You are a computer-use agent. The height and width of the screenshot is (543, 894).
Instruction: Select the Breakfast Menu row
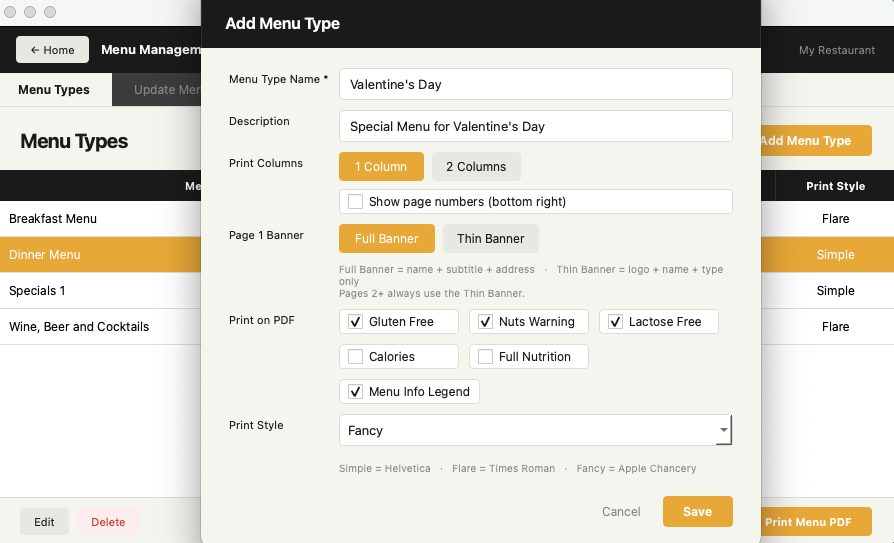tap(100, 218)
